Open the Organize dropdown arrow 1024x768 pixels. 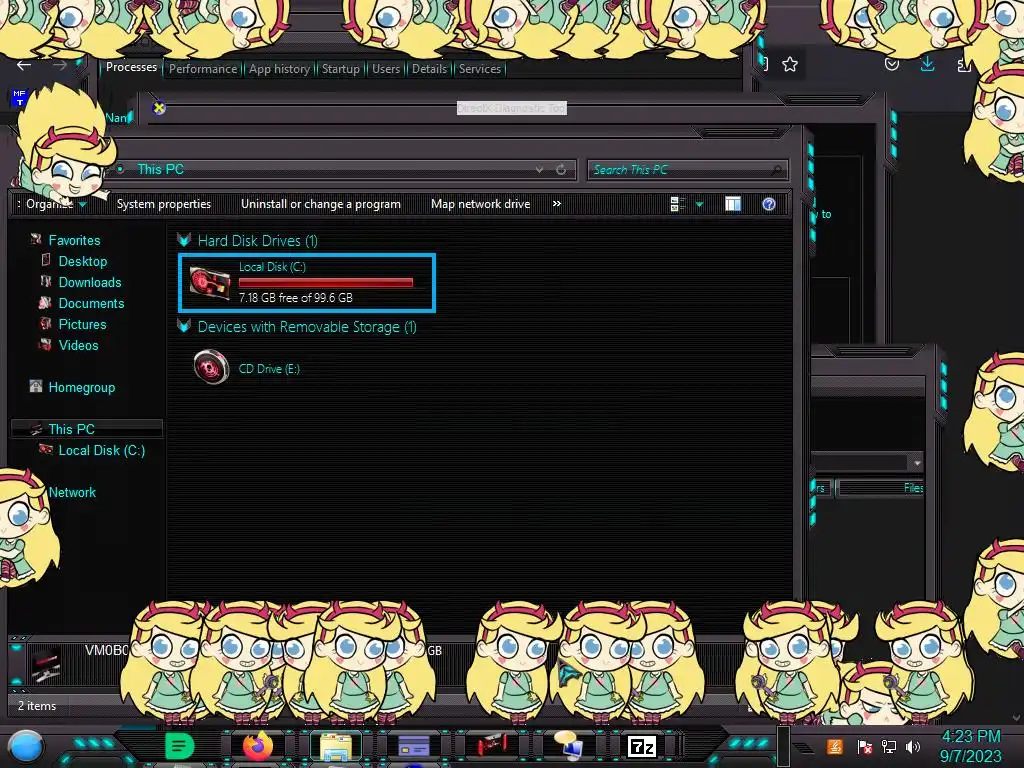(x=83, y=204)
